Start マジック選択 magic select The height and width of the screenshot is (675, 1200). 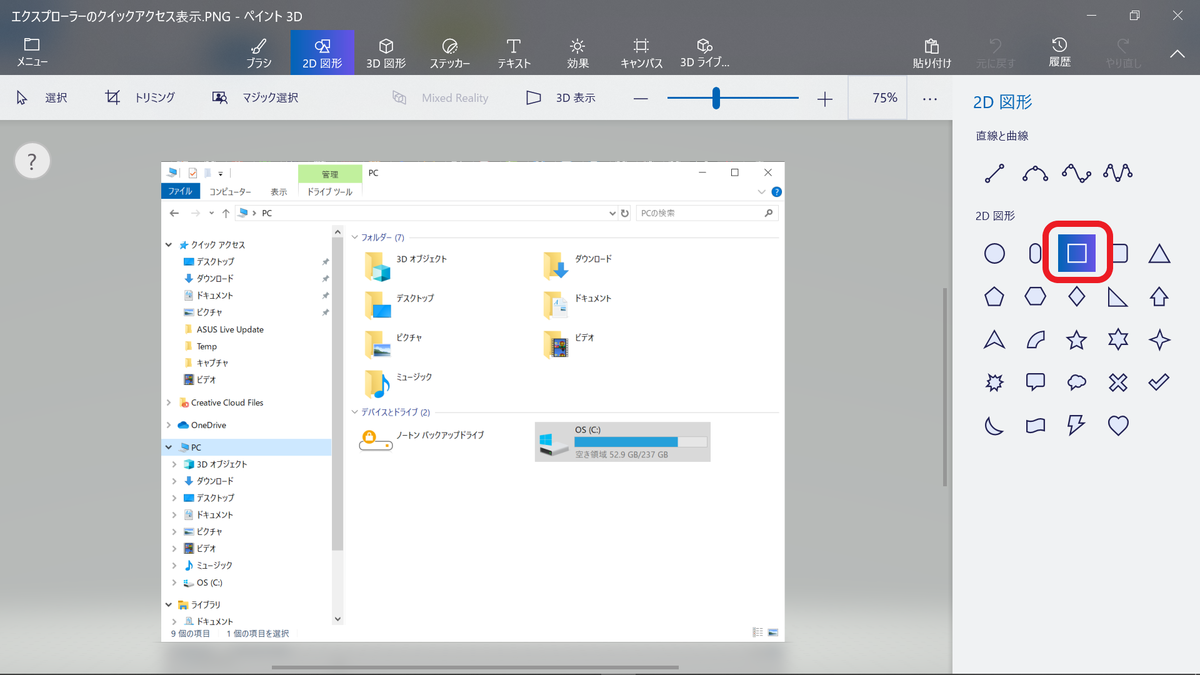pos(256,98)
